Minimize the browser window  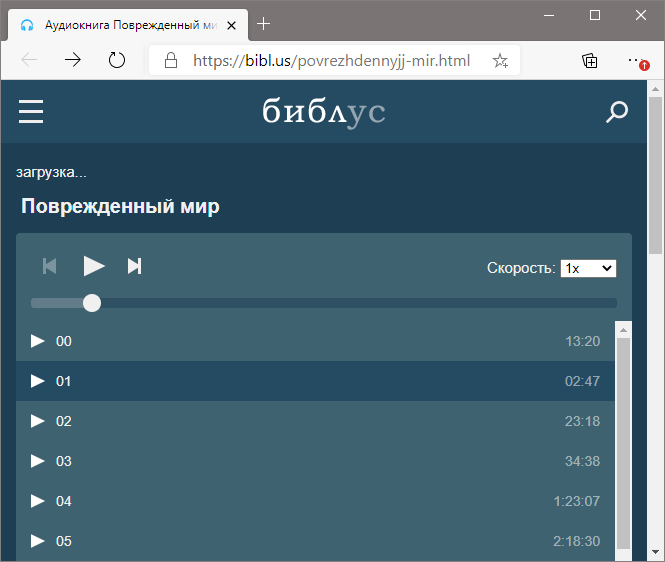click(549, 15)
